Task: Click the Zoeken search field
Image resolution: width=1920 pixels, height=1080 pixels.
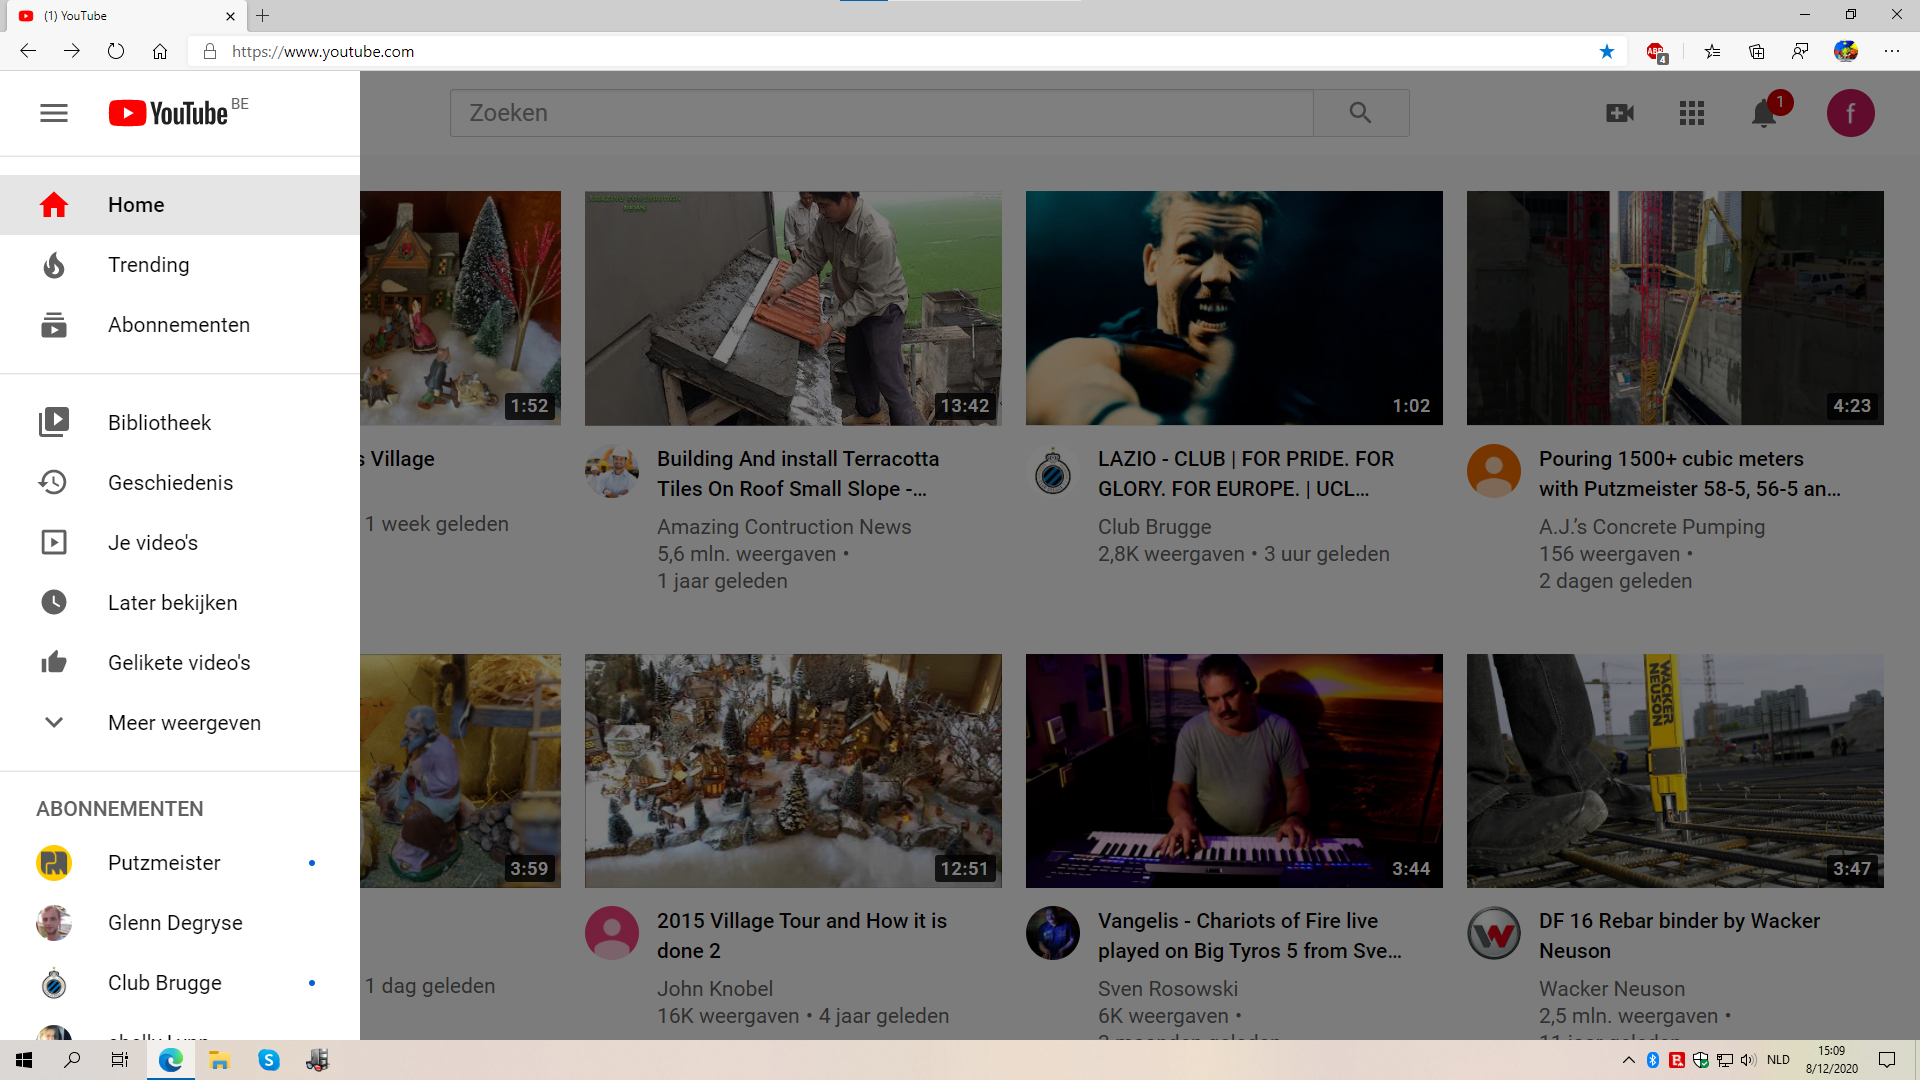Action: coord(880,113)
